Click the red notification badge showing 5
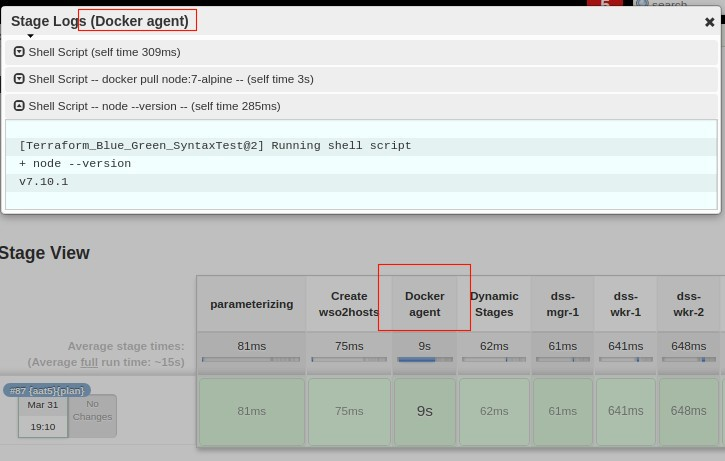 [x=604, y=4]
